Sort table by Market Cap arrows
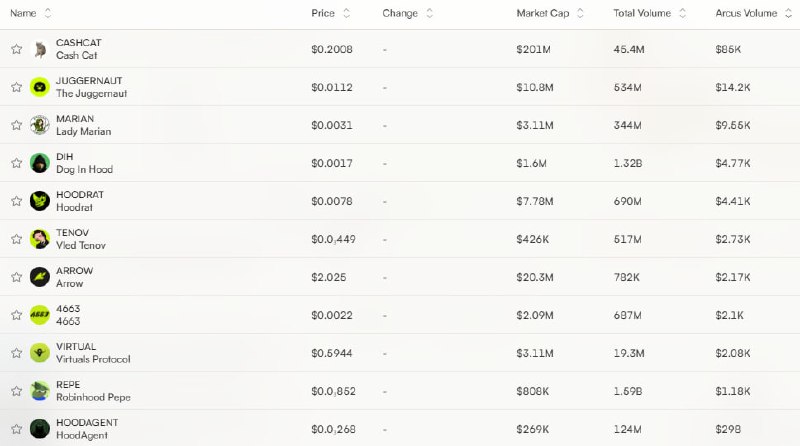Screen dimensions: 800x446 coord(580,13)
